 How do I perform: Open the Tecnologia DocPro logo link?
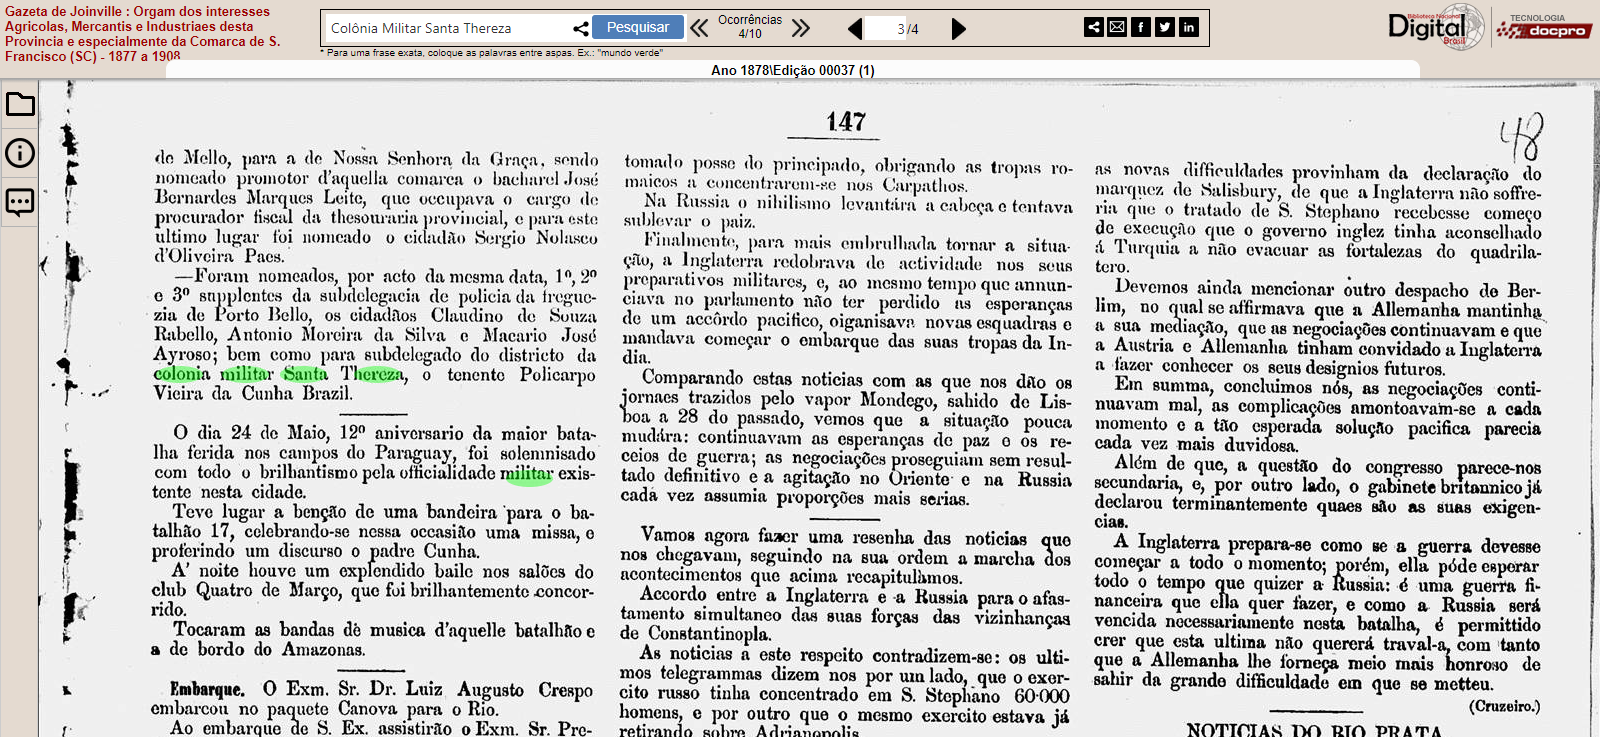[1544, 27]
